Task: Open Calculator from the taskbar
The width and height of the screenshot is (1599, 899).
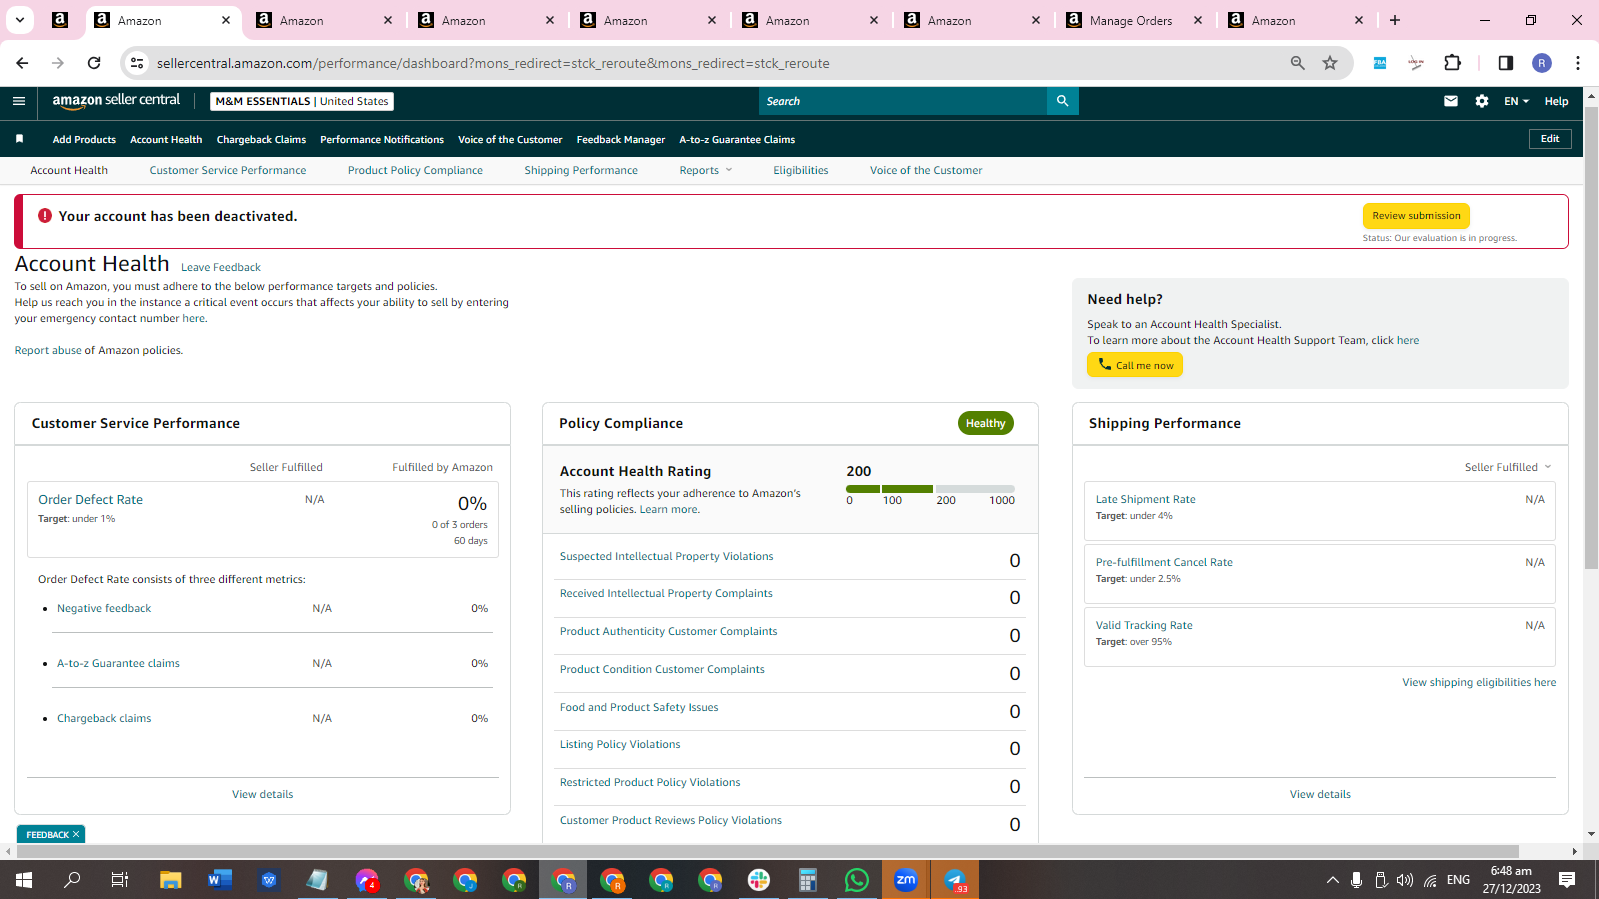Action: tap(808, 880)
